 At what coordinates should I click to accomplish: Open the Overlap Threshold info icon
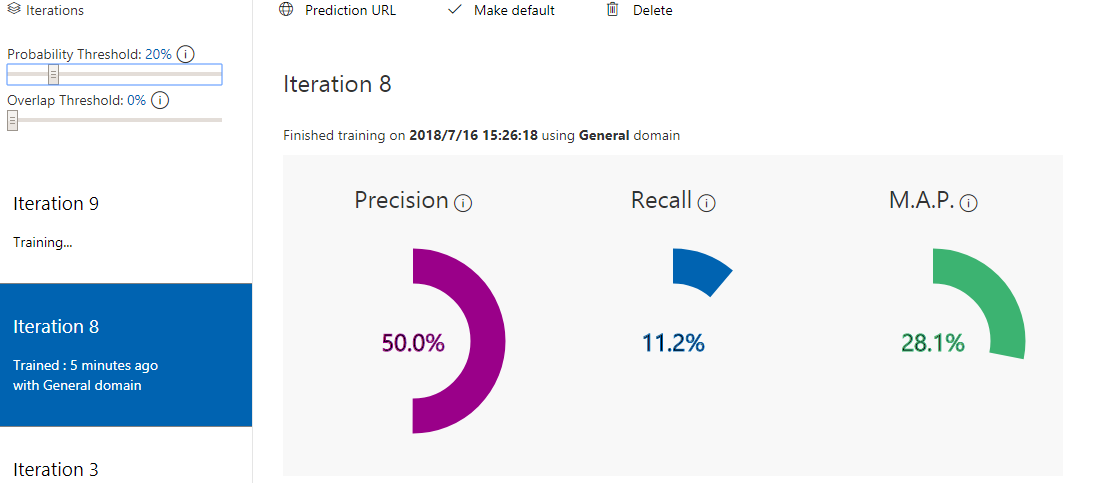coord(160,100)
